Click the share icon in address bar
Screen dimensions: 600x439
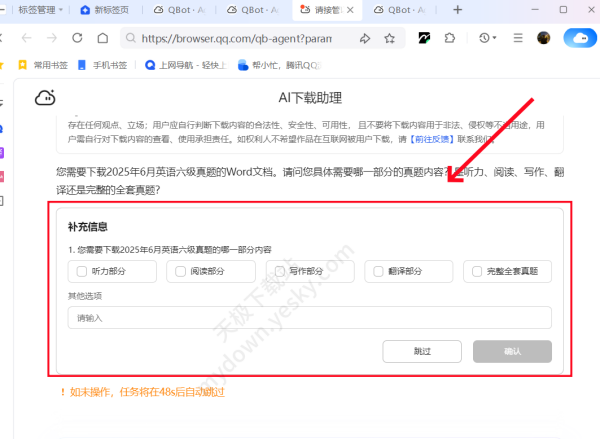(x=364, y=38)
